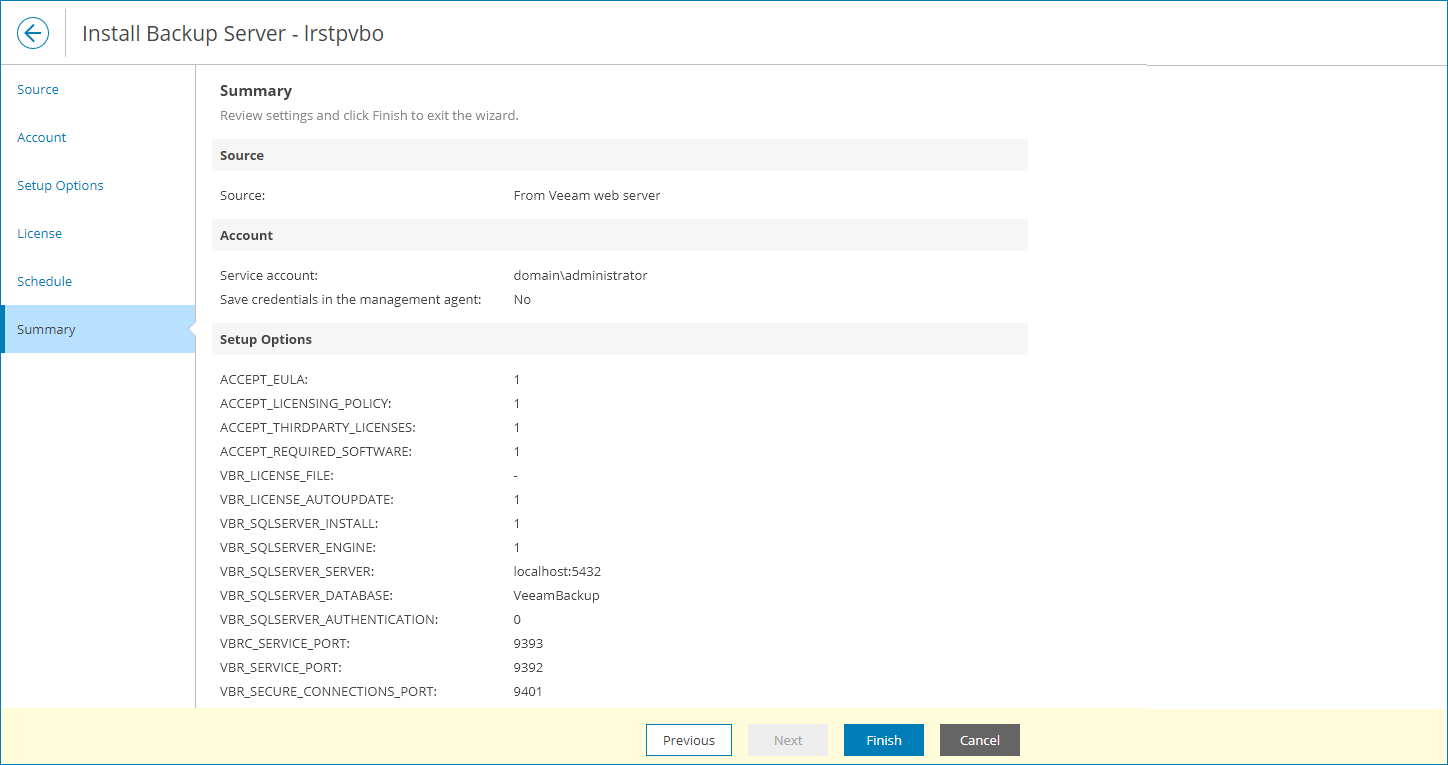
Task: Click the Setup Options section header
Action: point(266,339)
